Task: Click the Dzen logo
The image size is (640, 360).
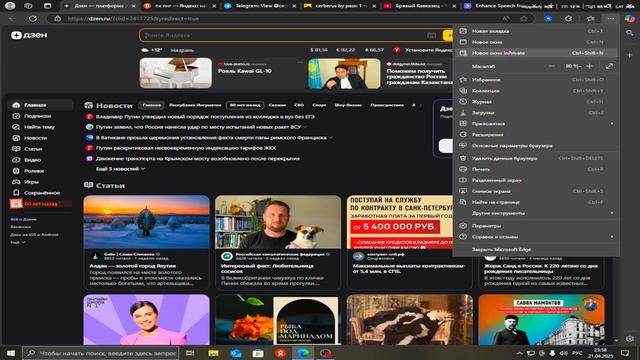Action: pyautogui.click(x=29, y=36)
